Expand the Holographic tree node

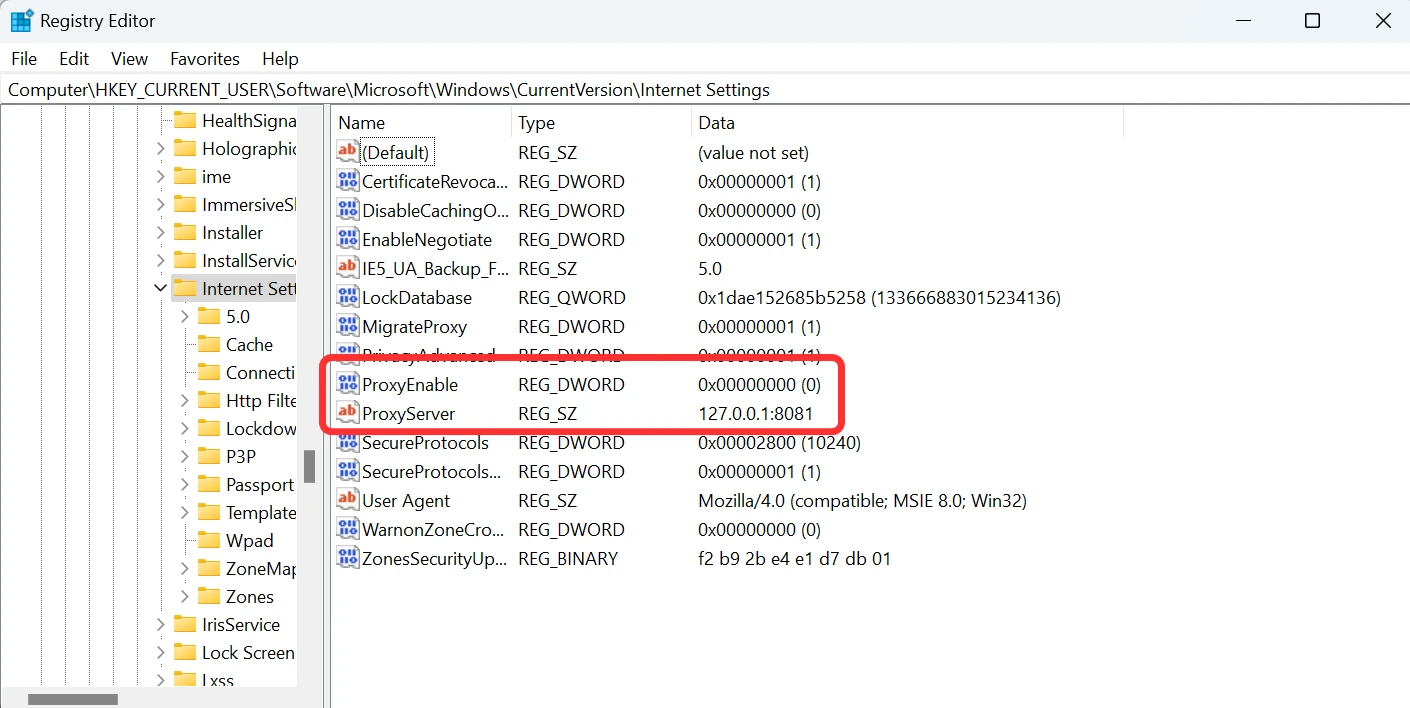(160, 149)
